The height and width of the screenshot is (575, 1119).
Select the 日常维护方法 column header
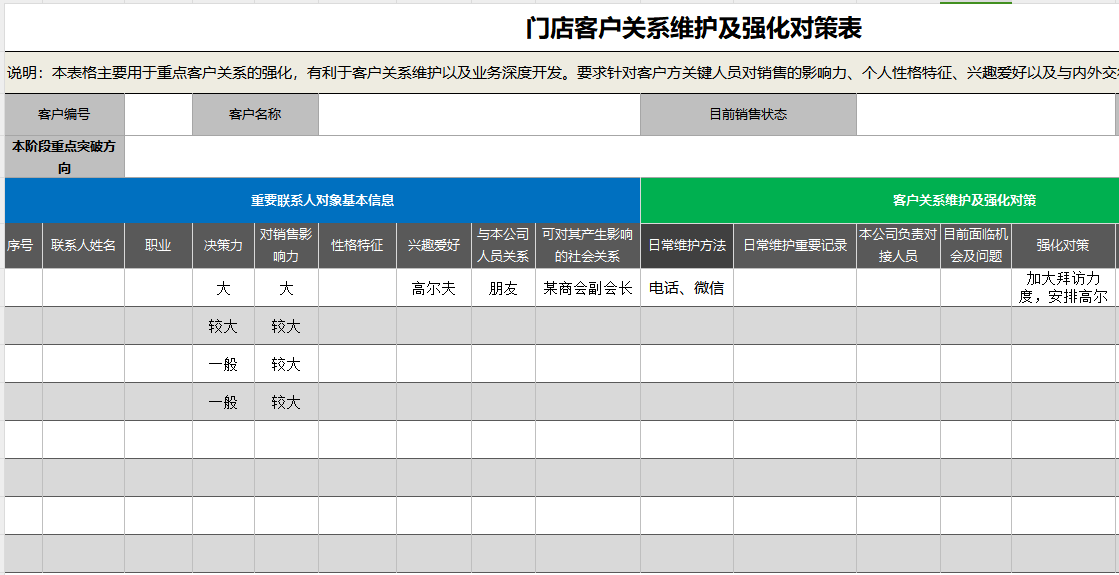(x=686, y=245)
